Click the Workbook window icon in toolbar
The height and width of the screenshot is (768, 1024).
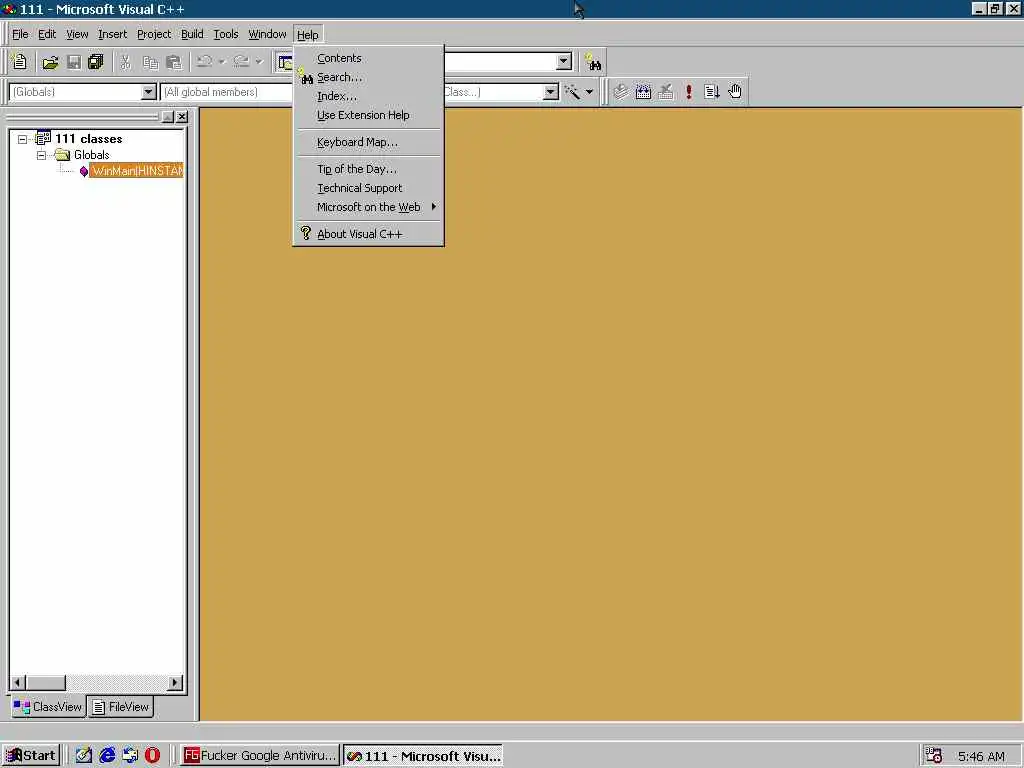coord(285,62)
